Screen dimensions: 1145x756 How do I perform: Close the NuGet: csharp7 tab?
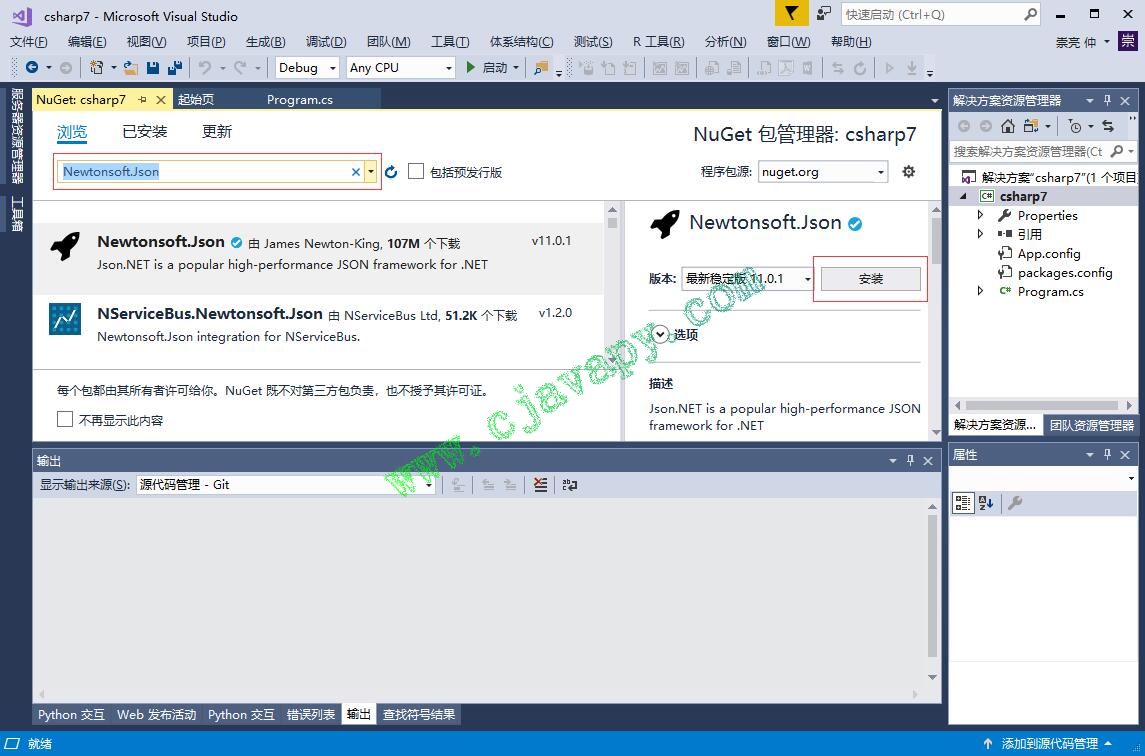tap(161, 99)
